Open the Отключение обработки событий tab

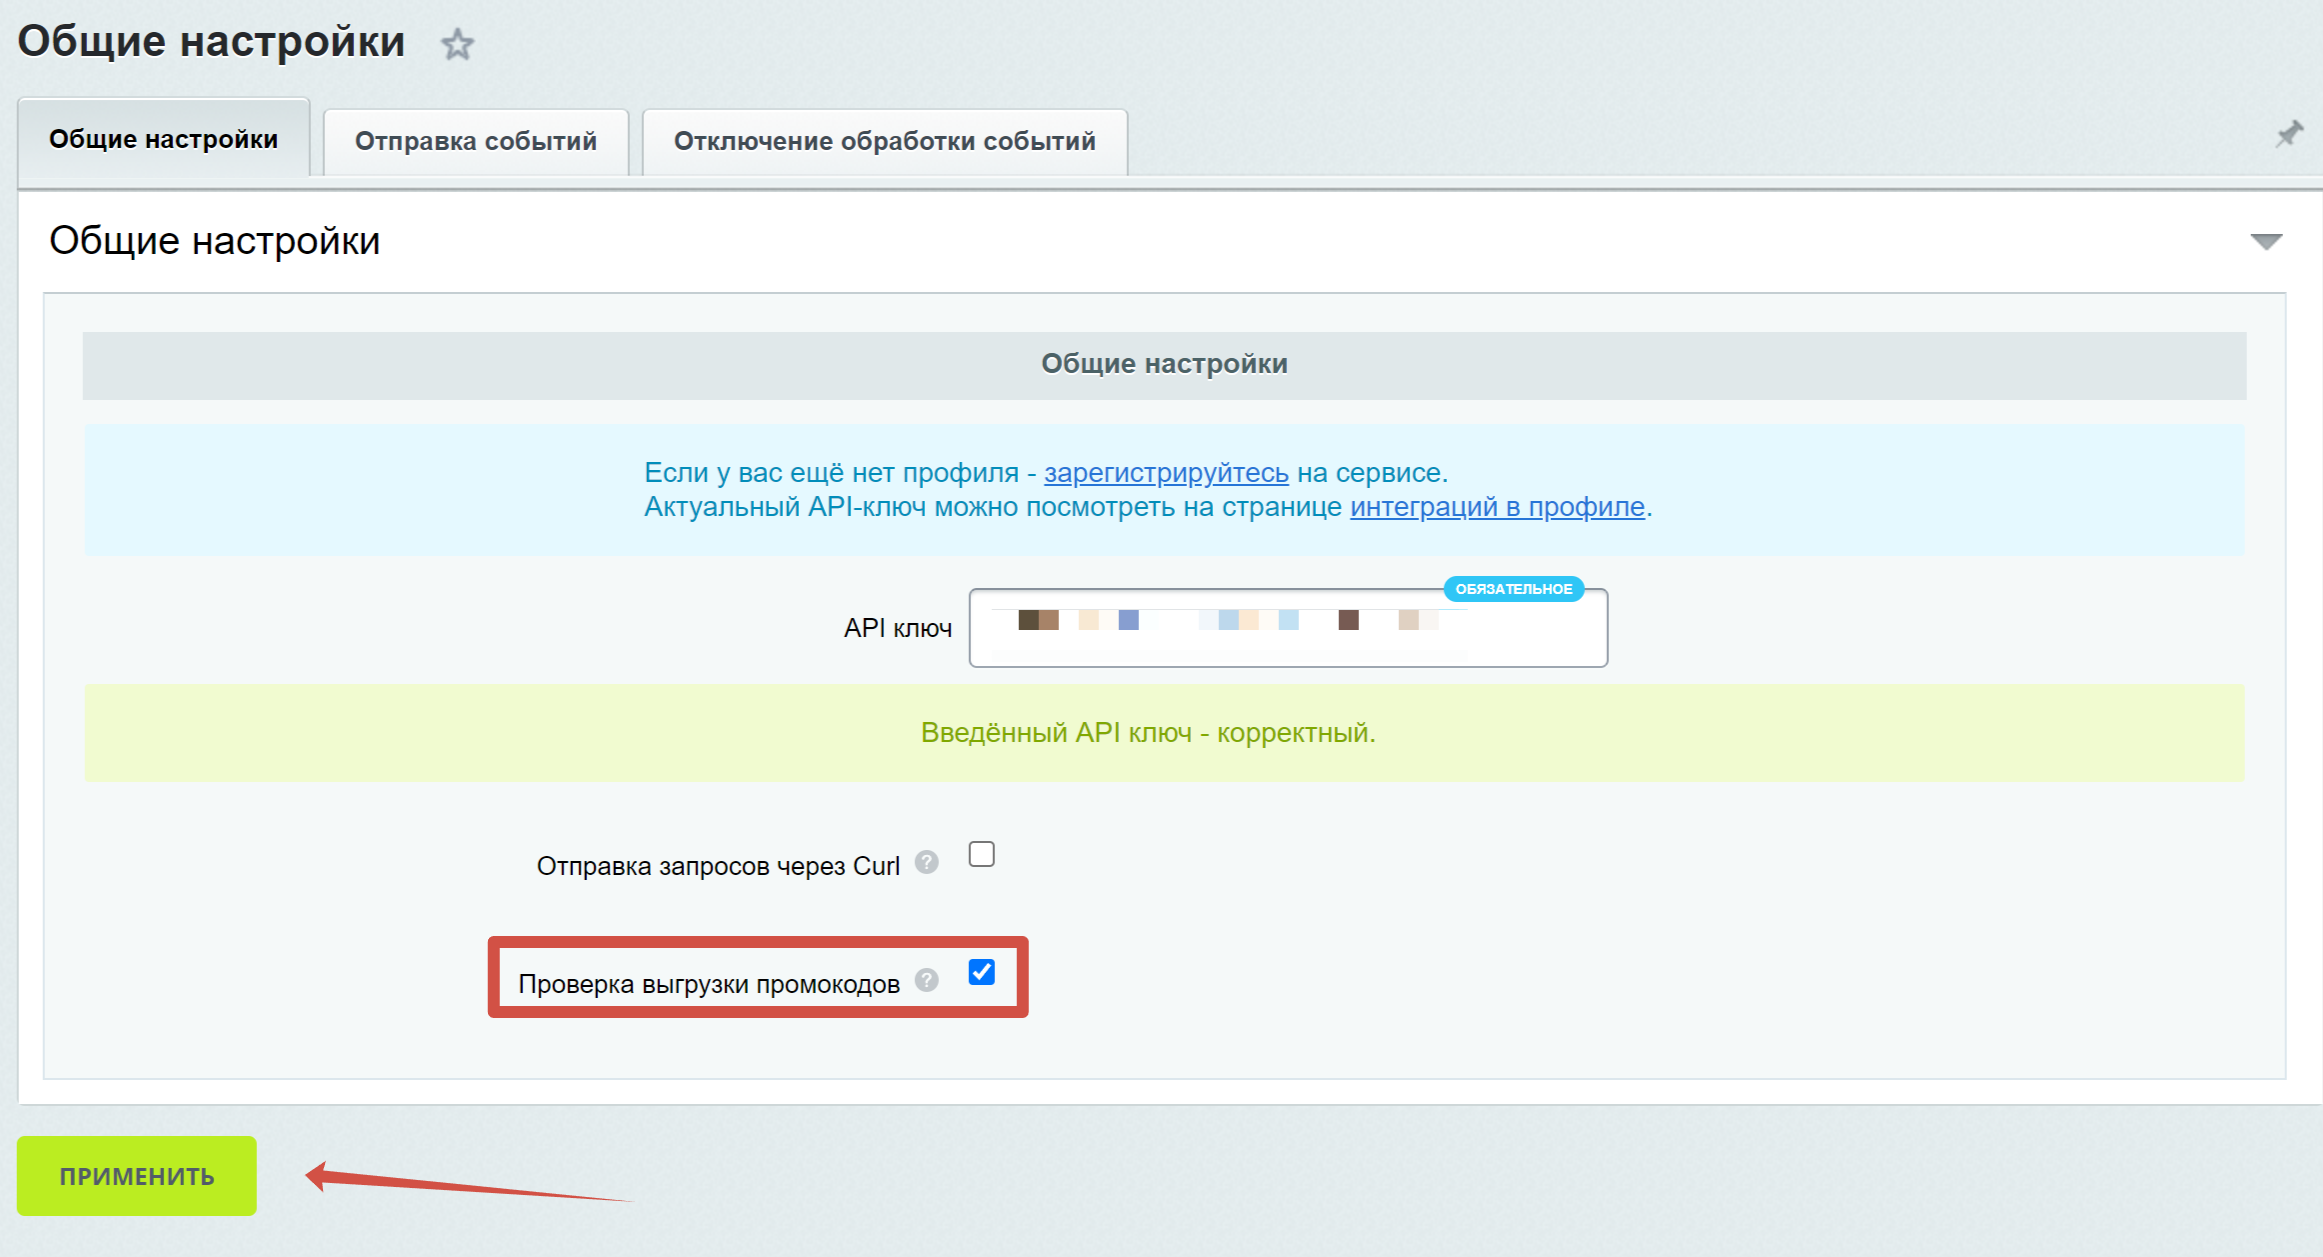pyautogui.click(x=884, y=141)
